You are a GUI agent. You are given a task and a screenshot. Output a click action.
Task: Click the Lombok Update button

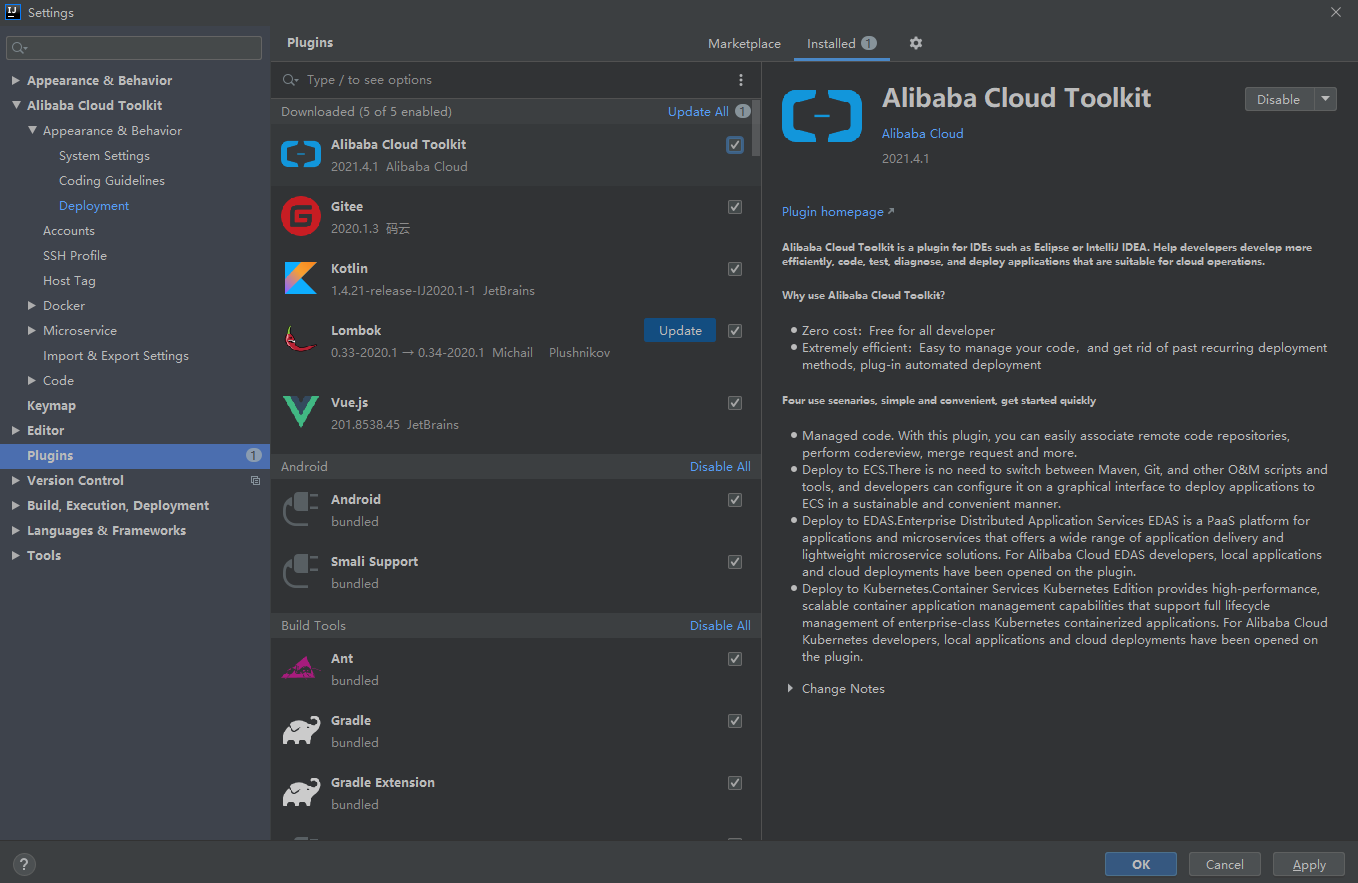coord(680,331)
